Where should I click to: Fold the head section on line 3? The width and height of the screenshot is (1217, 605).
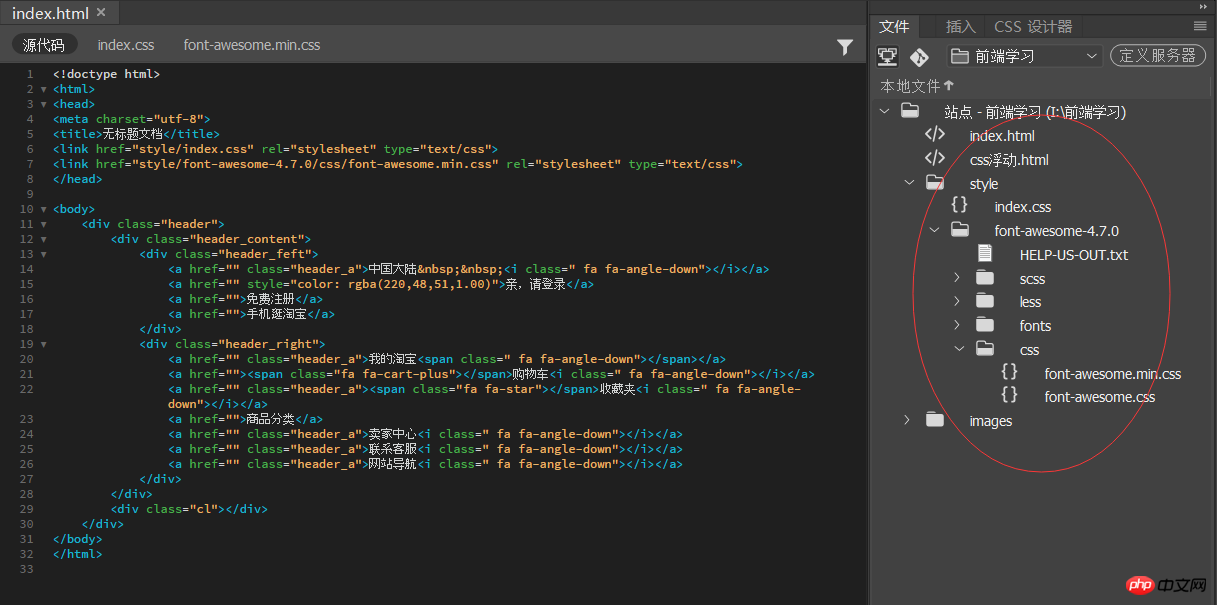(43, 104)
